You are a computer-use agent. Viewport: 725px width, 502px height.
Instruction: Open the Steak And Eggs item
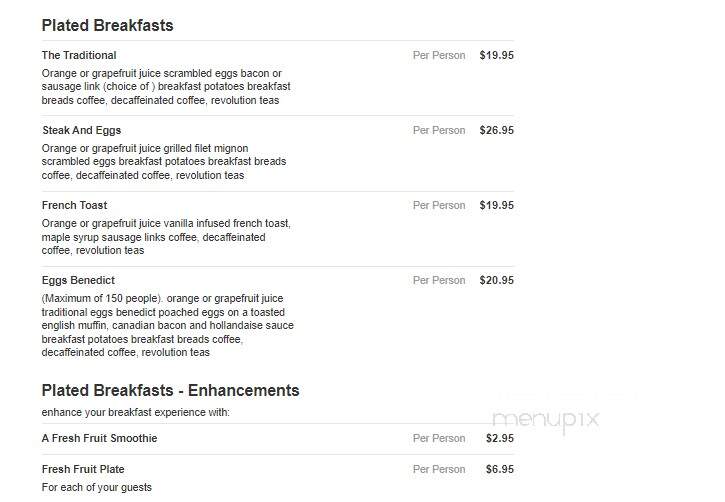pyautogui.click(x=82, y=130)
